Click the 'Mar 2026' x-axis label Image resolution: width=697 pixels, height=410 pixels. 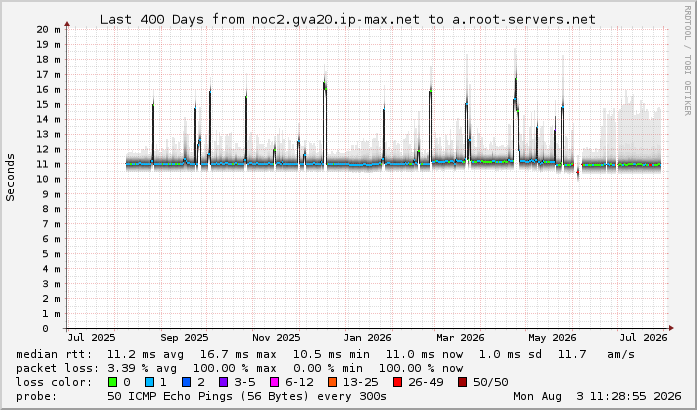(460, 338)
